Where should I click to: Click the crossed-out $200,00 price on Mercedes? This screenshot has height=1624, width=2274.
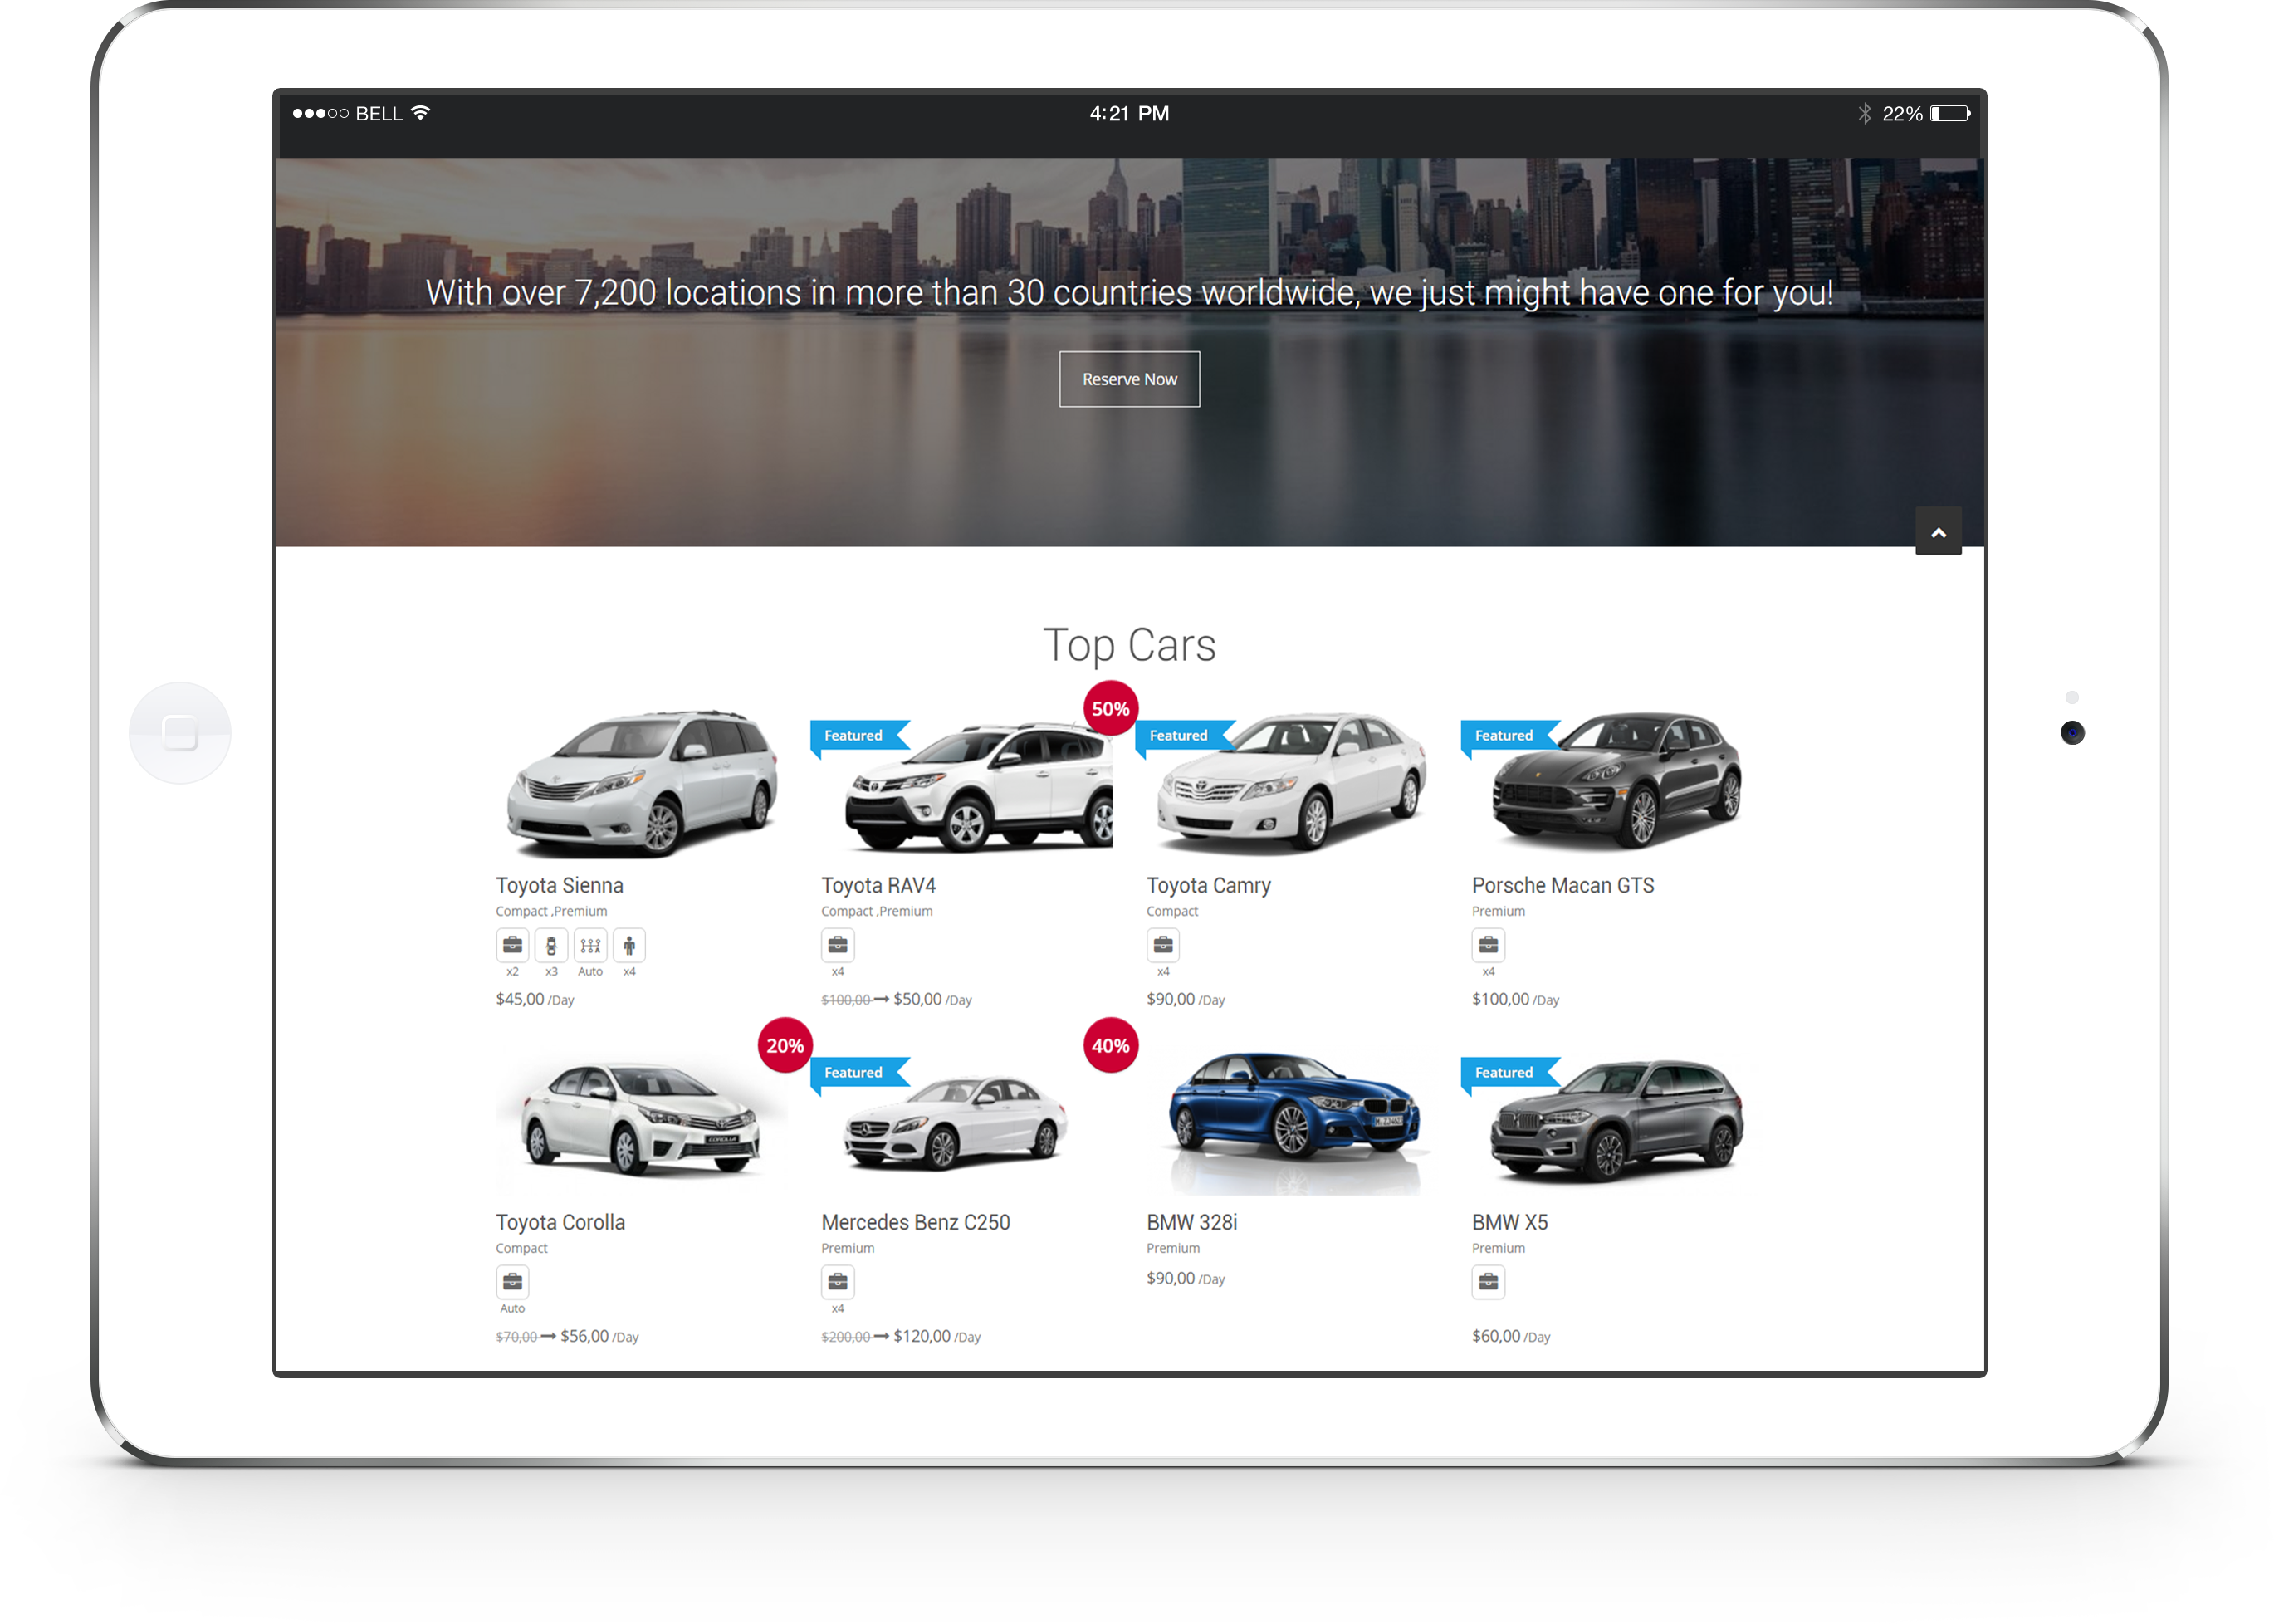(845, 1337)
